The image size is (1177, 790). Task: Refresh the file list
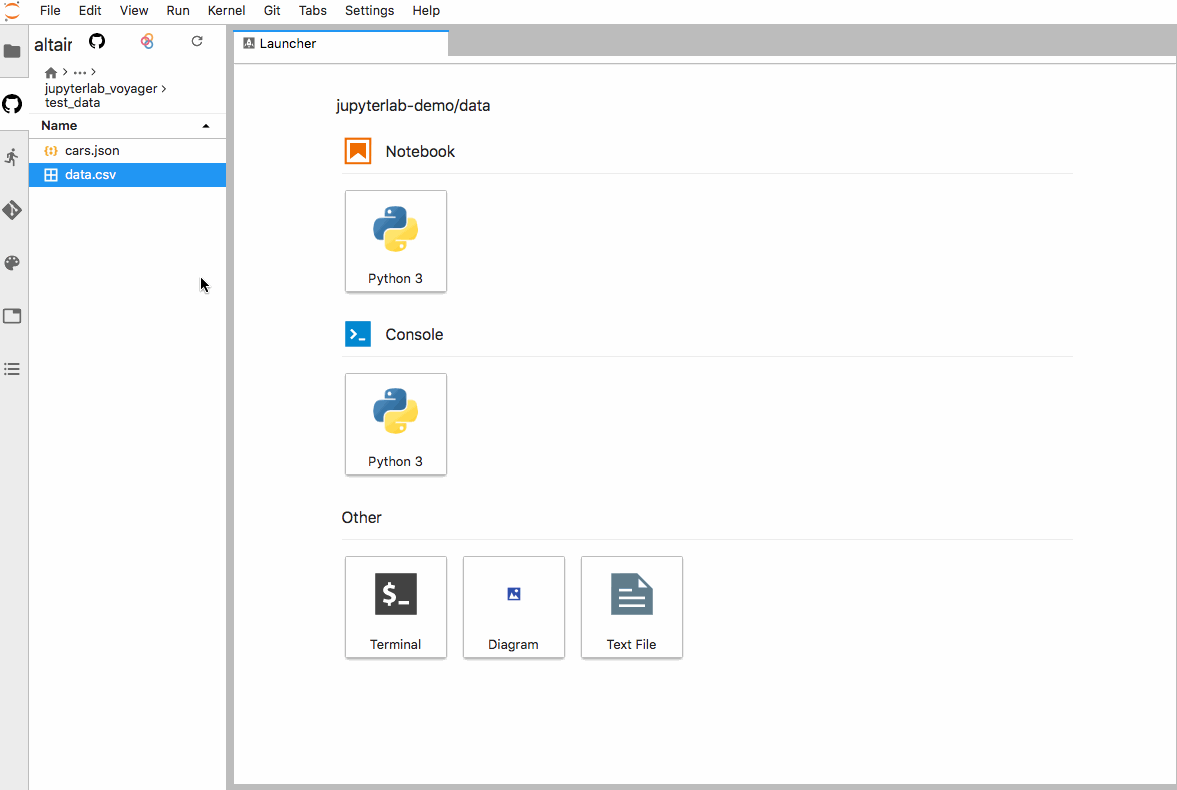(x=197, y=41)
